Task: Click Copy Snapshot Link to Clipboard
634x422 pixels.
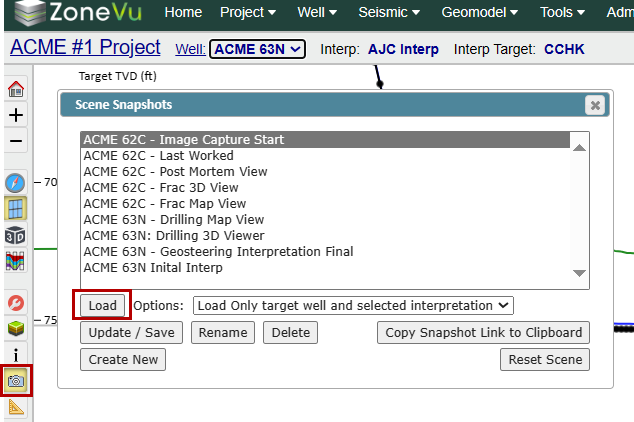Action: [483, 333]
